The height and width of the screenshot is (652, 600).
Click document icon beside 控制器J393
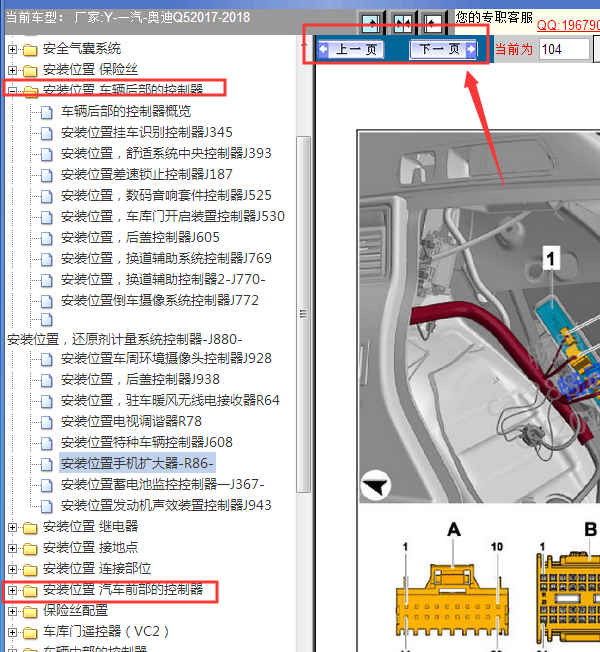[47, 154]
